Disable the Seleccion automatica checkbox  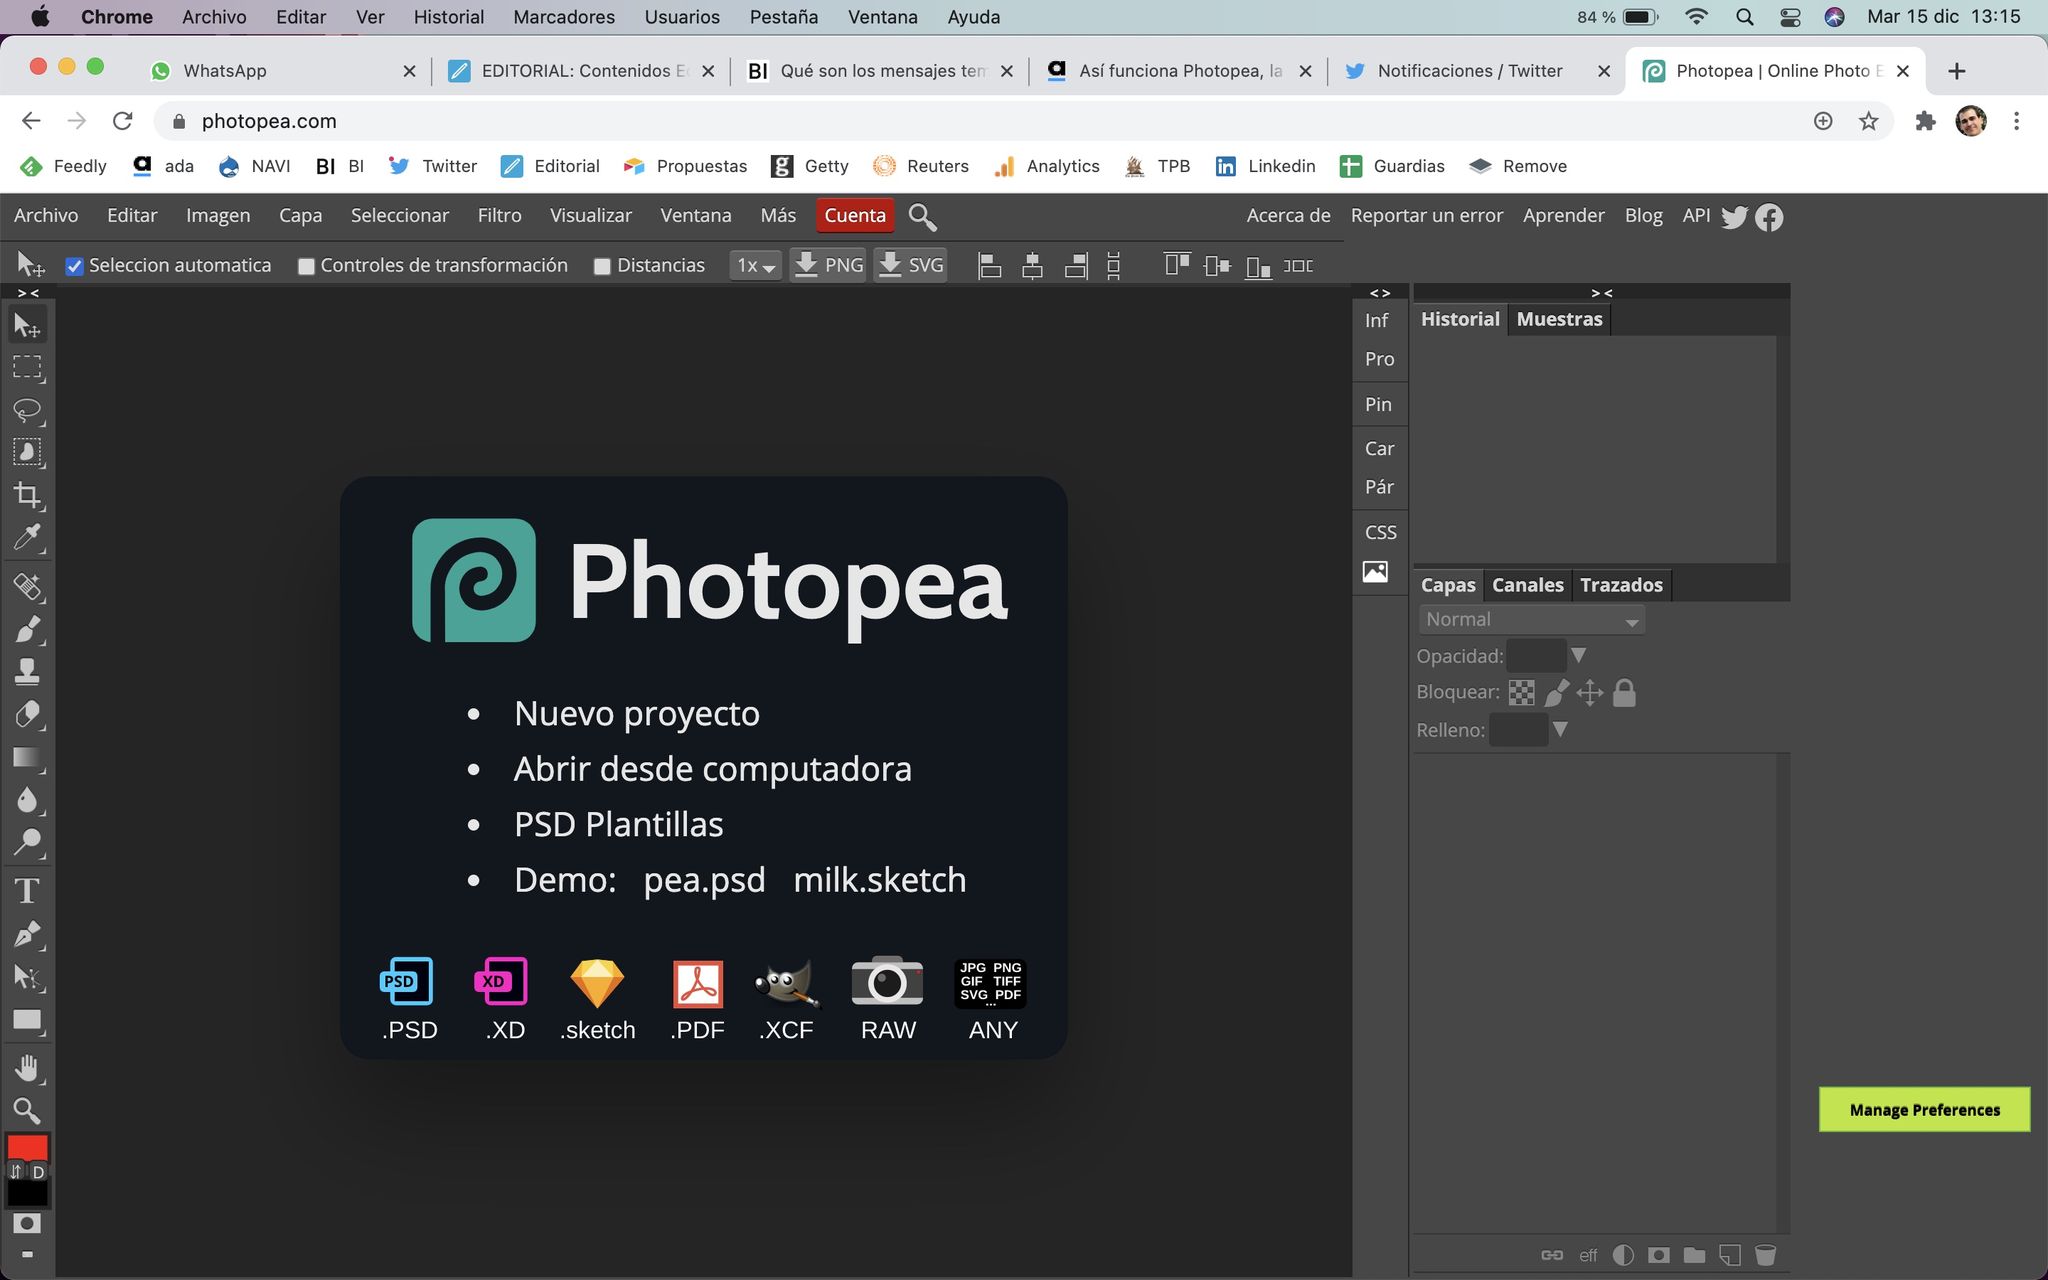(x=75, y=265)
